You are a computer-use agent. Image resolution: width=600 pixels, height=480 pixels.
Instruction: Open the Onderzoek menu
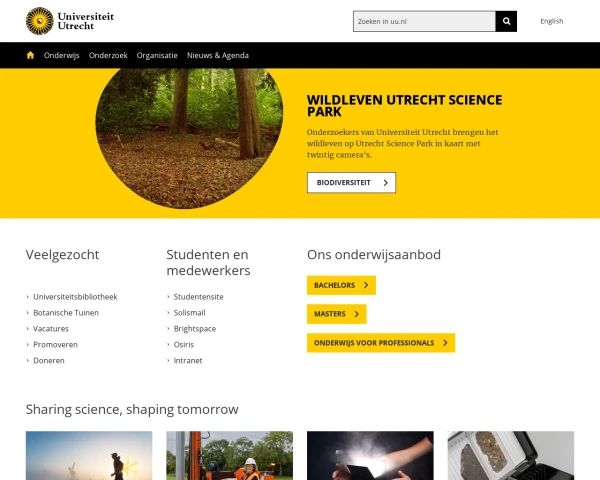pos(108,56)
